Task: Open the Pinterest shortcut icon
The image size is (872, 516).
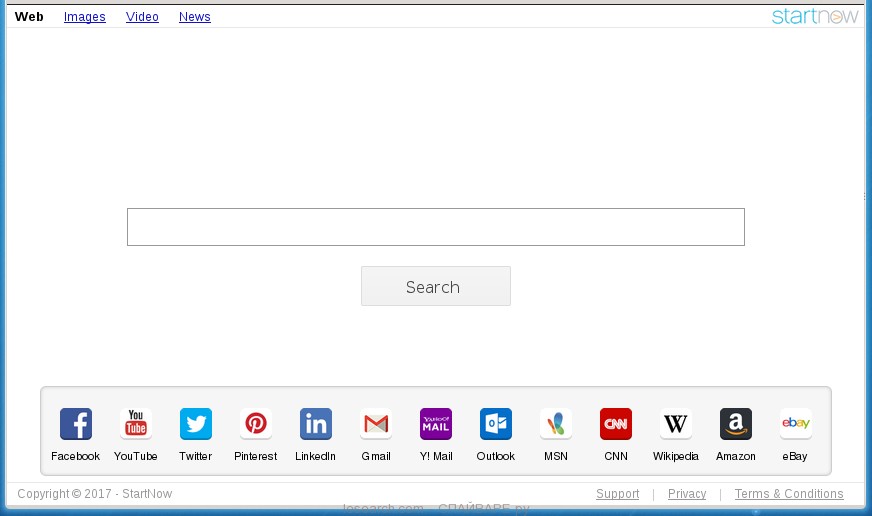Action: coord(256,424)
